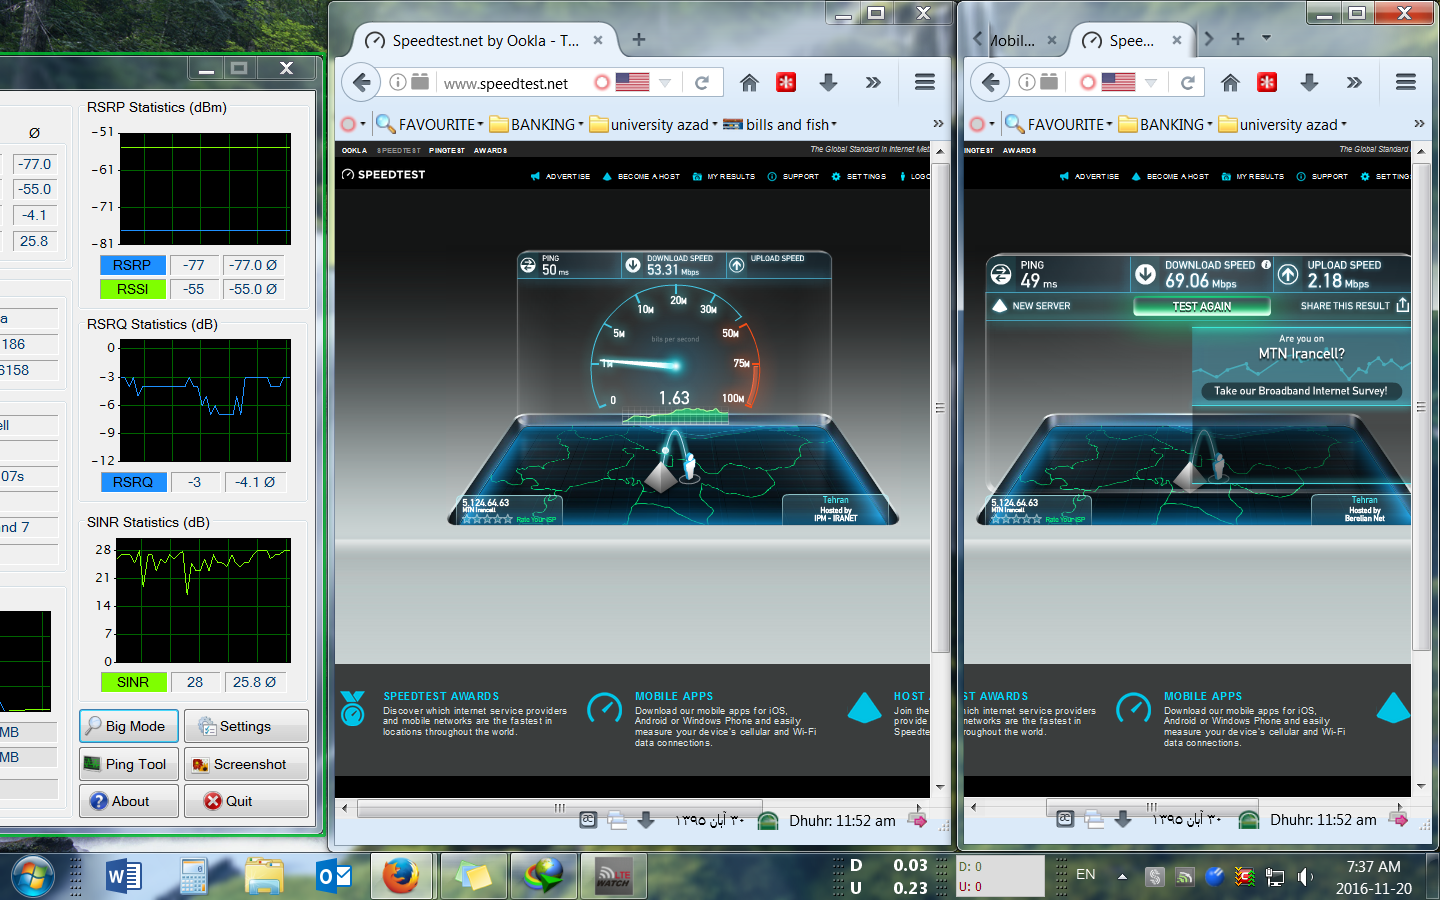Open Home page in left Firefox window

(x=749, y=82)
